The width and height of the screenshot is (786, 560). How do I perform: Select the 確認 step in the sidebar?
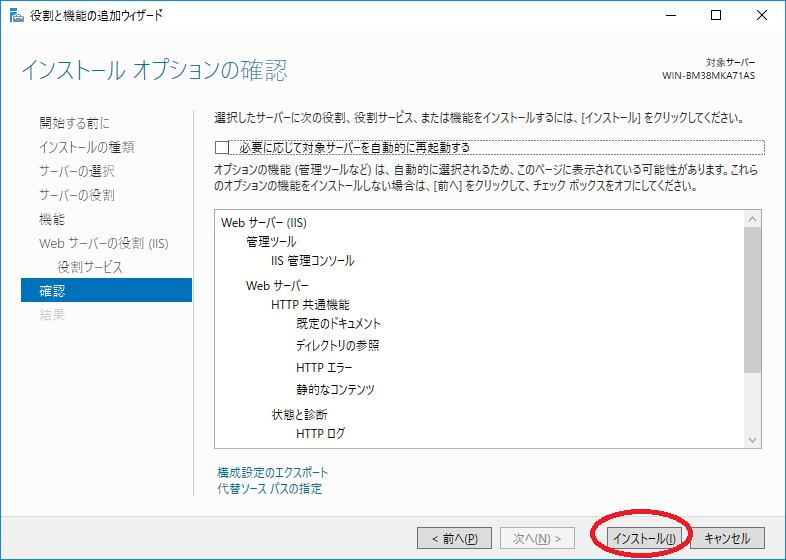[x=52, y=291]
